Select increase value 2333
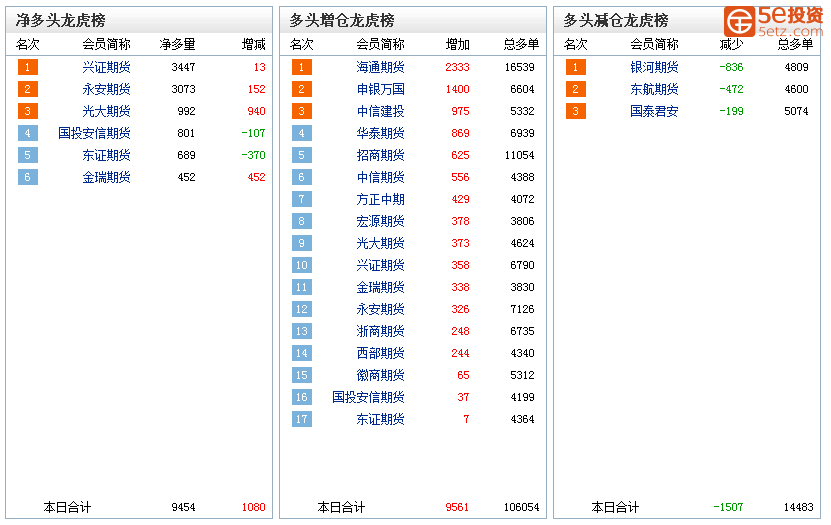 coord(457,67)
